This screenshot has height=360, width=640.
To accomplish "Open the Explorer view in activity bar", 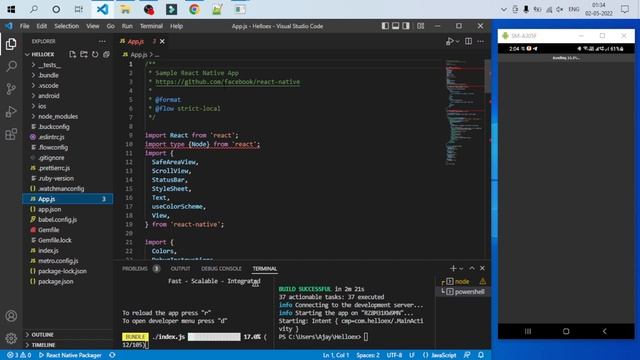I will (x=11, y=44).
